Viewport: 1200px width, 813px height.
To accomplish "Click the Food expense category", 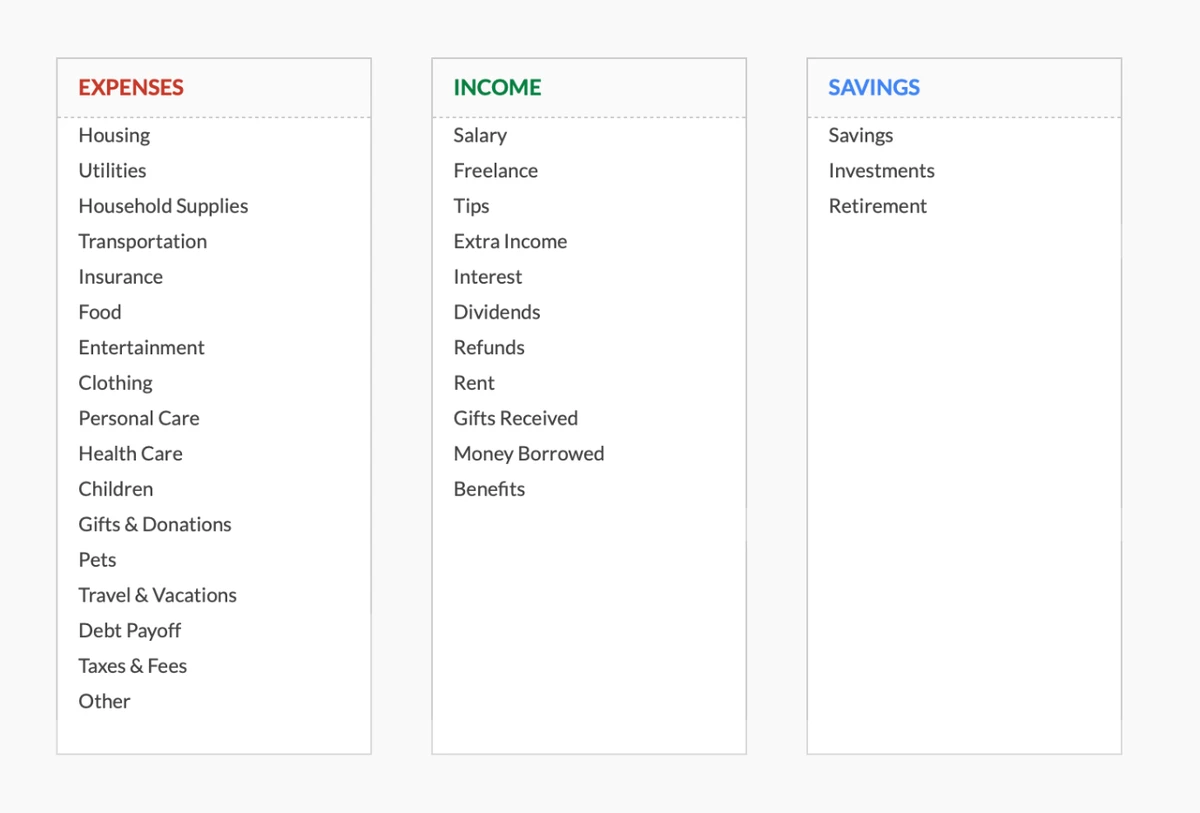I will [x=100, y=312].
